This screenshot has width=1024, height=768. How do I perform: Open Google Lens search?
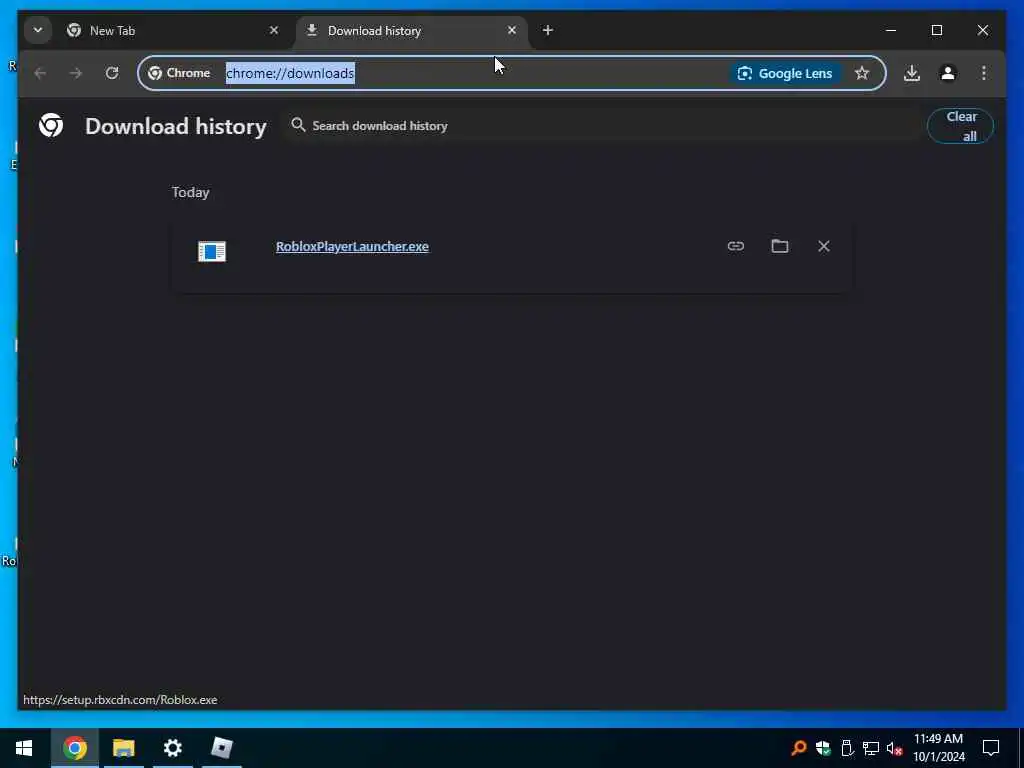pos(784,73)
